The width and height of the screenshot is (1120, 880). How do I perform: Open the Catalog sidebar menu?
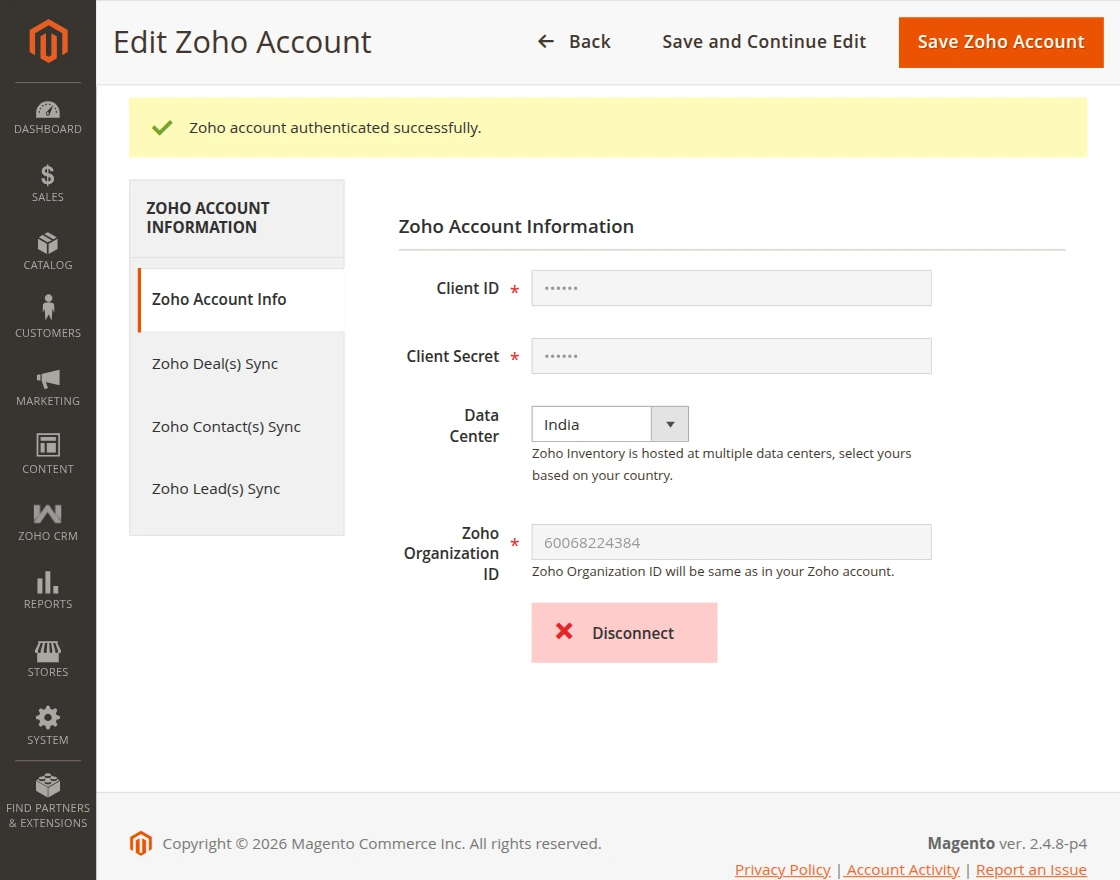[48, 251]
